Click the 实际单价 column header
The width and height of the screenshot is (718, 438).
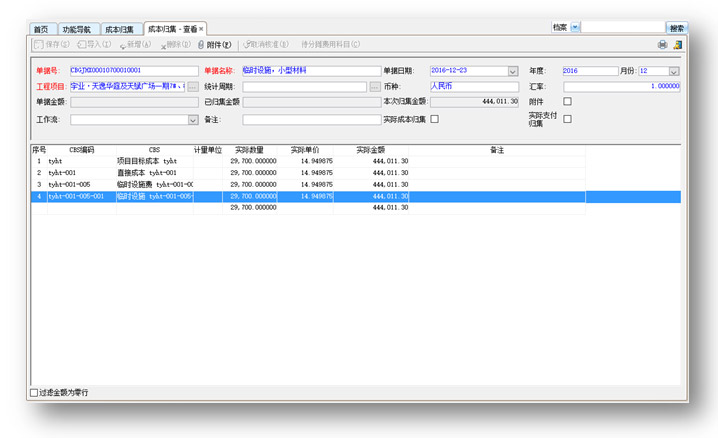305,150
